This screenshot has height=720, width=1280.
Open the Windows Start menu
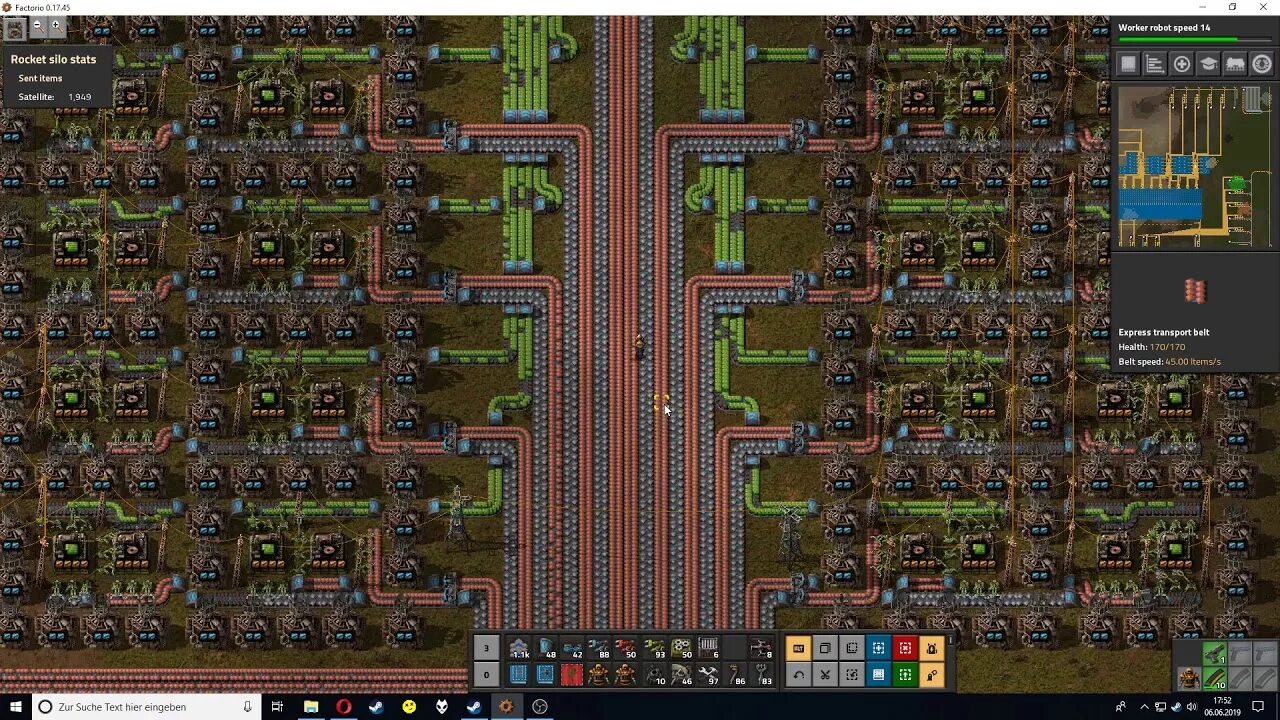[15, 707]
